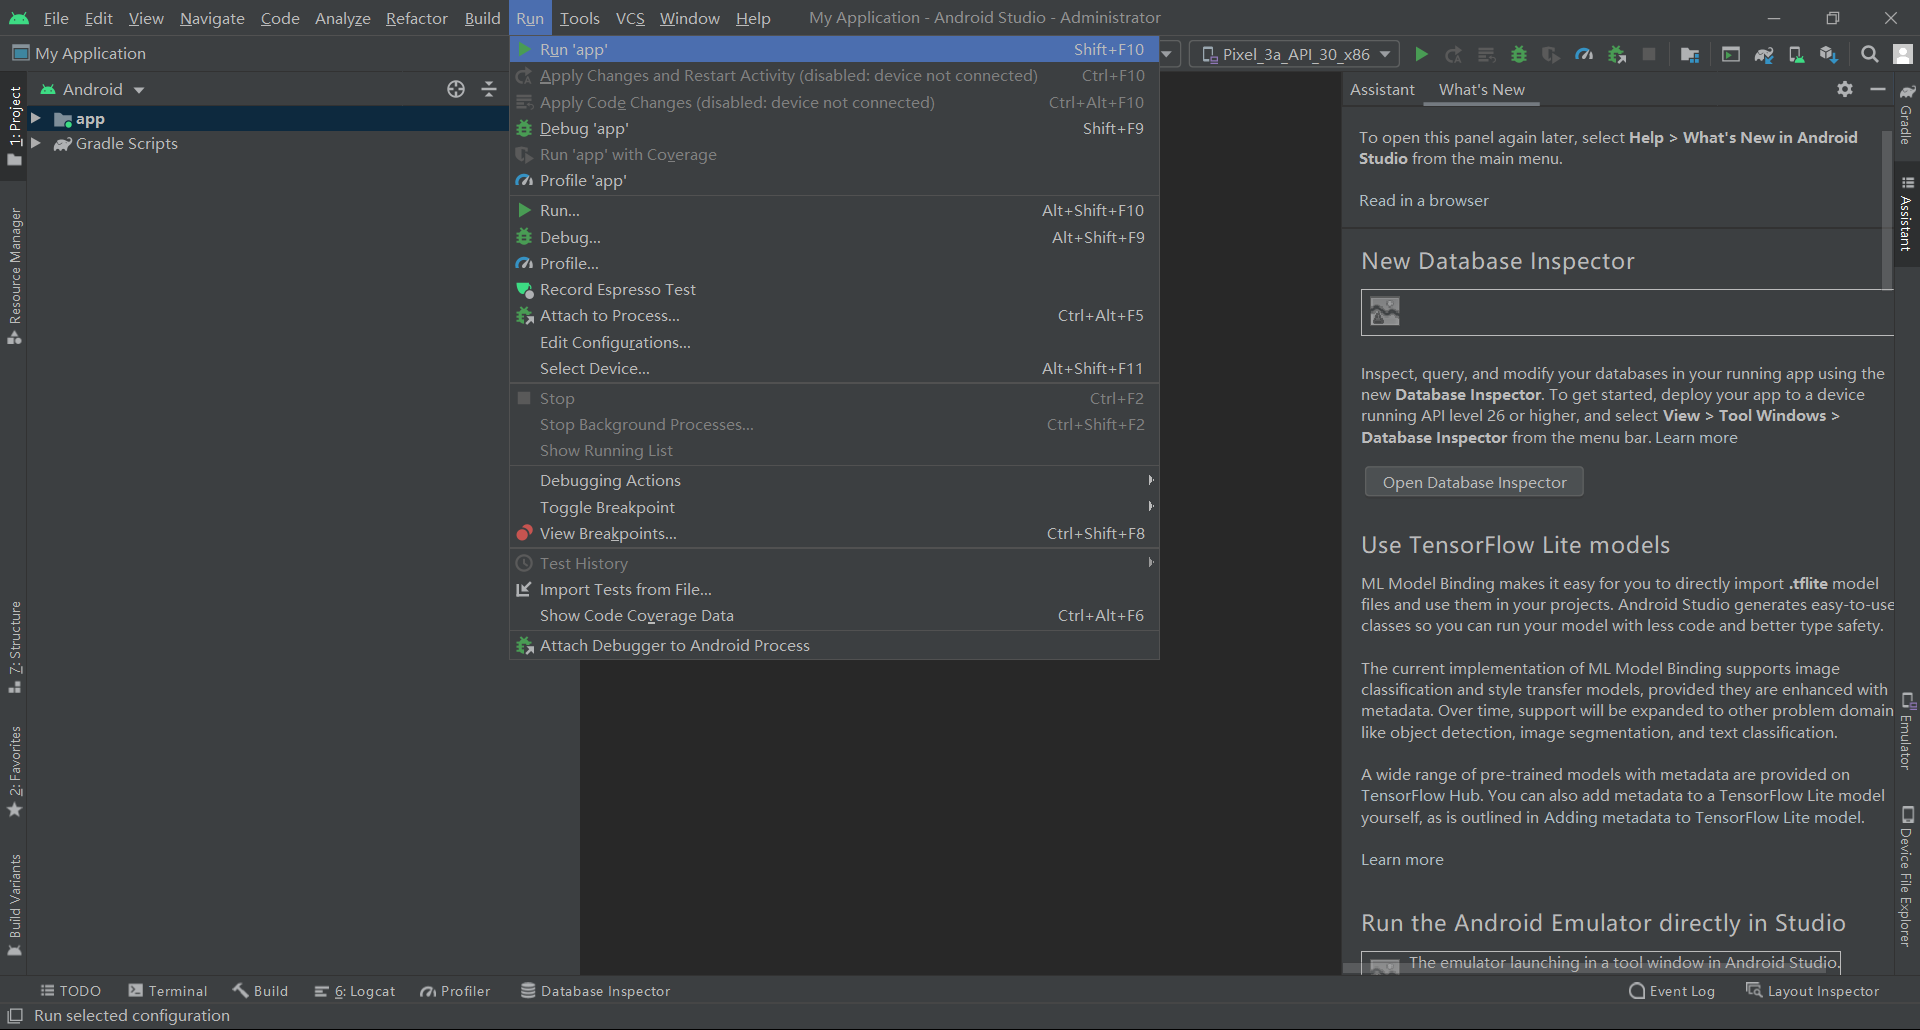Choose Profile 'app' menu entry
1920x1030 pixels.
coord(834,180)
